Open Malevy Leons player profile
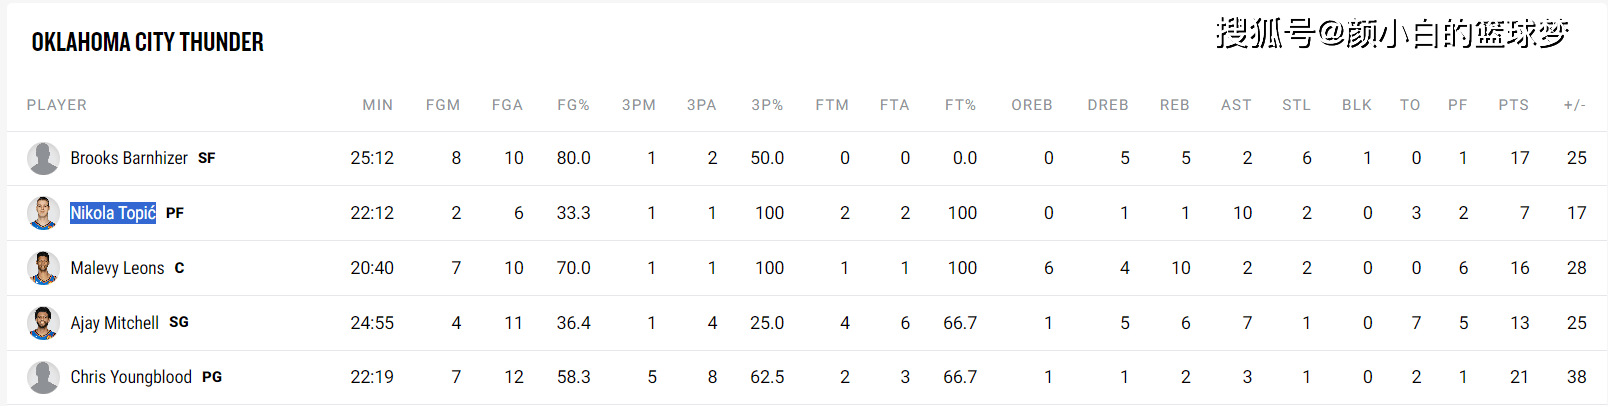This screenshot has height=406, width=1608. pos(117,268)
